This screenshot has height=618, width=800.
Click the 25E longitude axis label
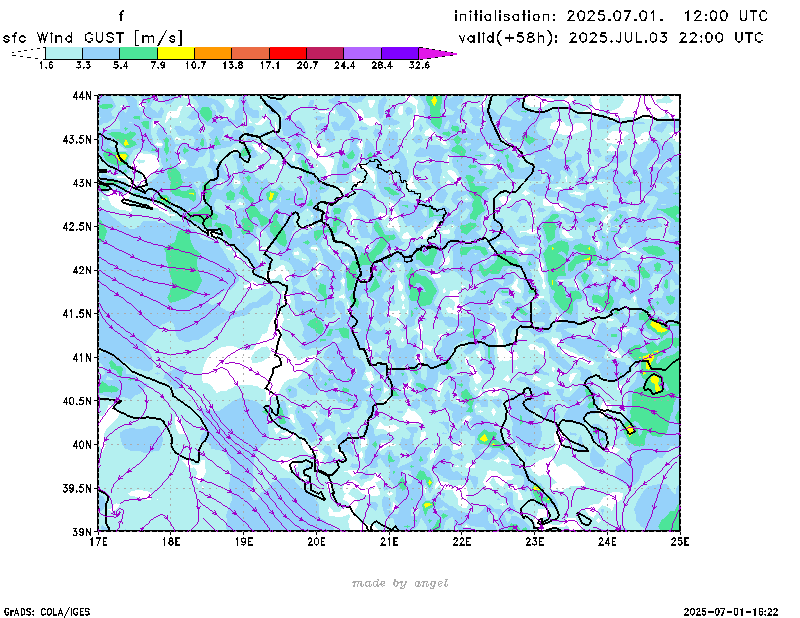click(680, 541)
